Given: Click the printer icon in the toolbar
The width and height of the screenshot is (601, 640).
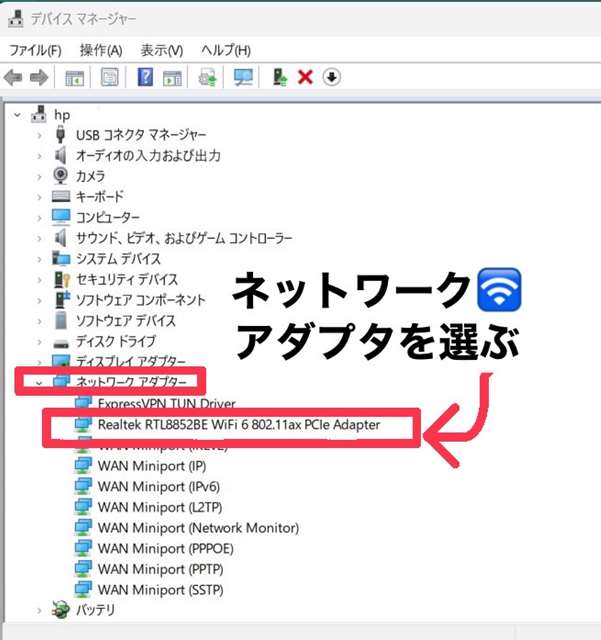Looking at the screenshot, I should 209,78.
